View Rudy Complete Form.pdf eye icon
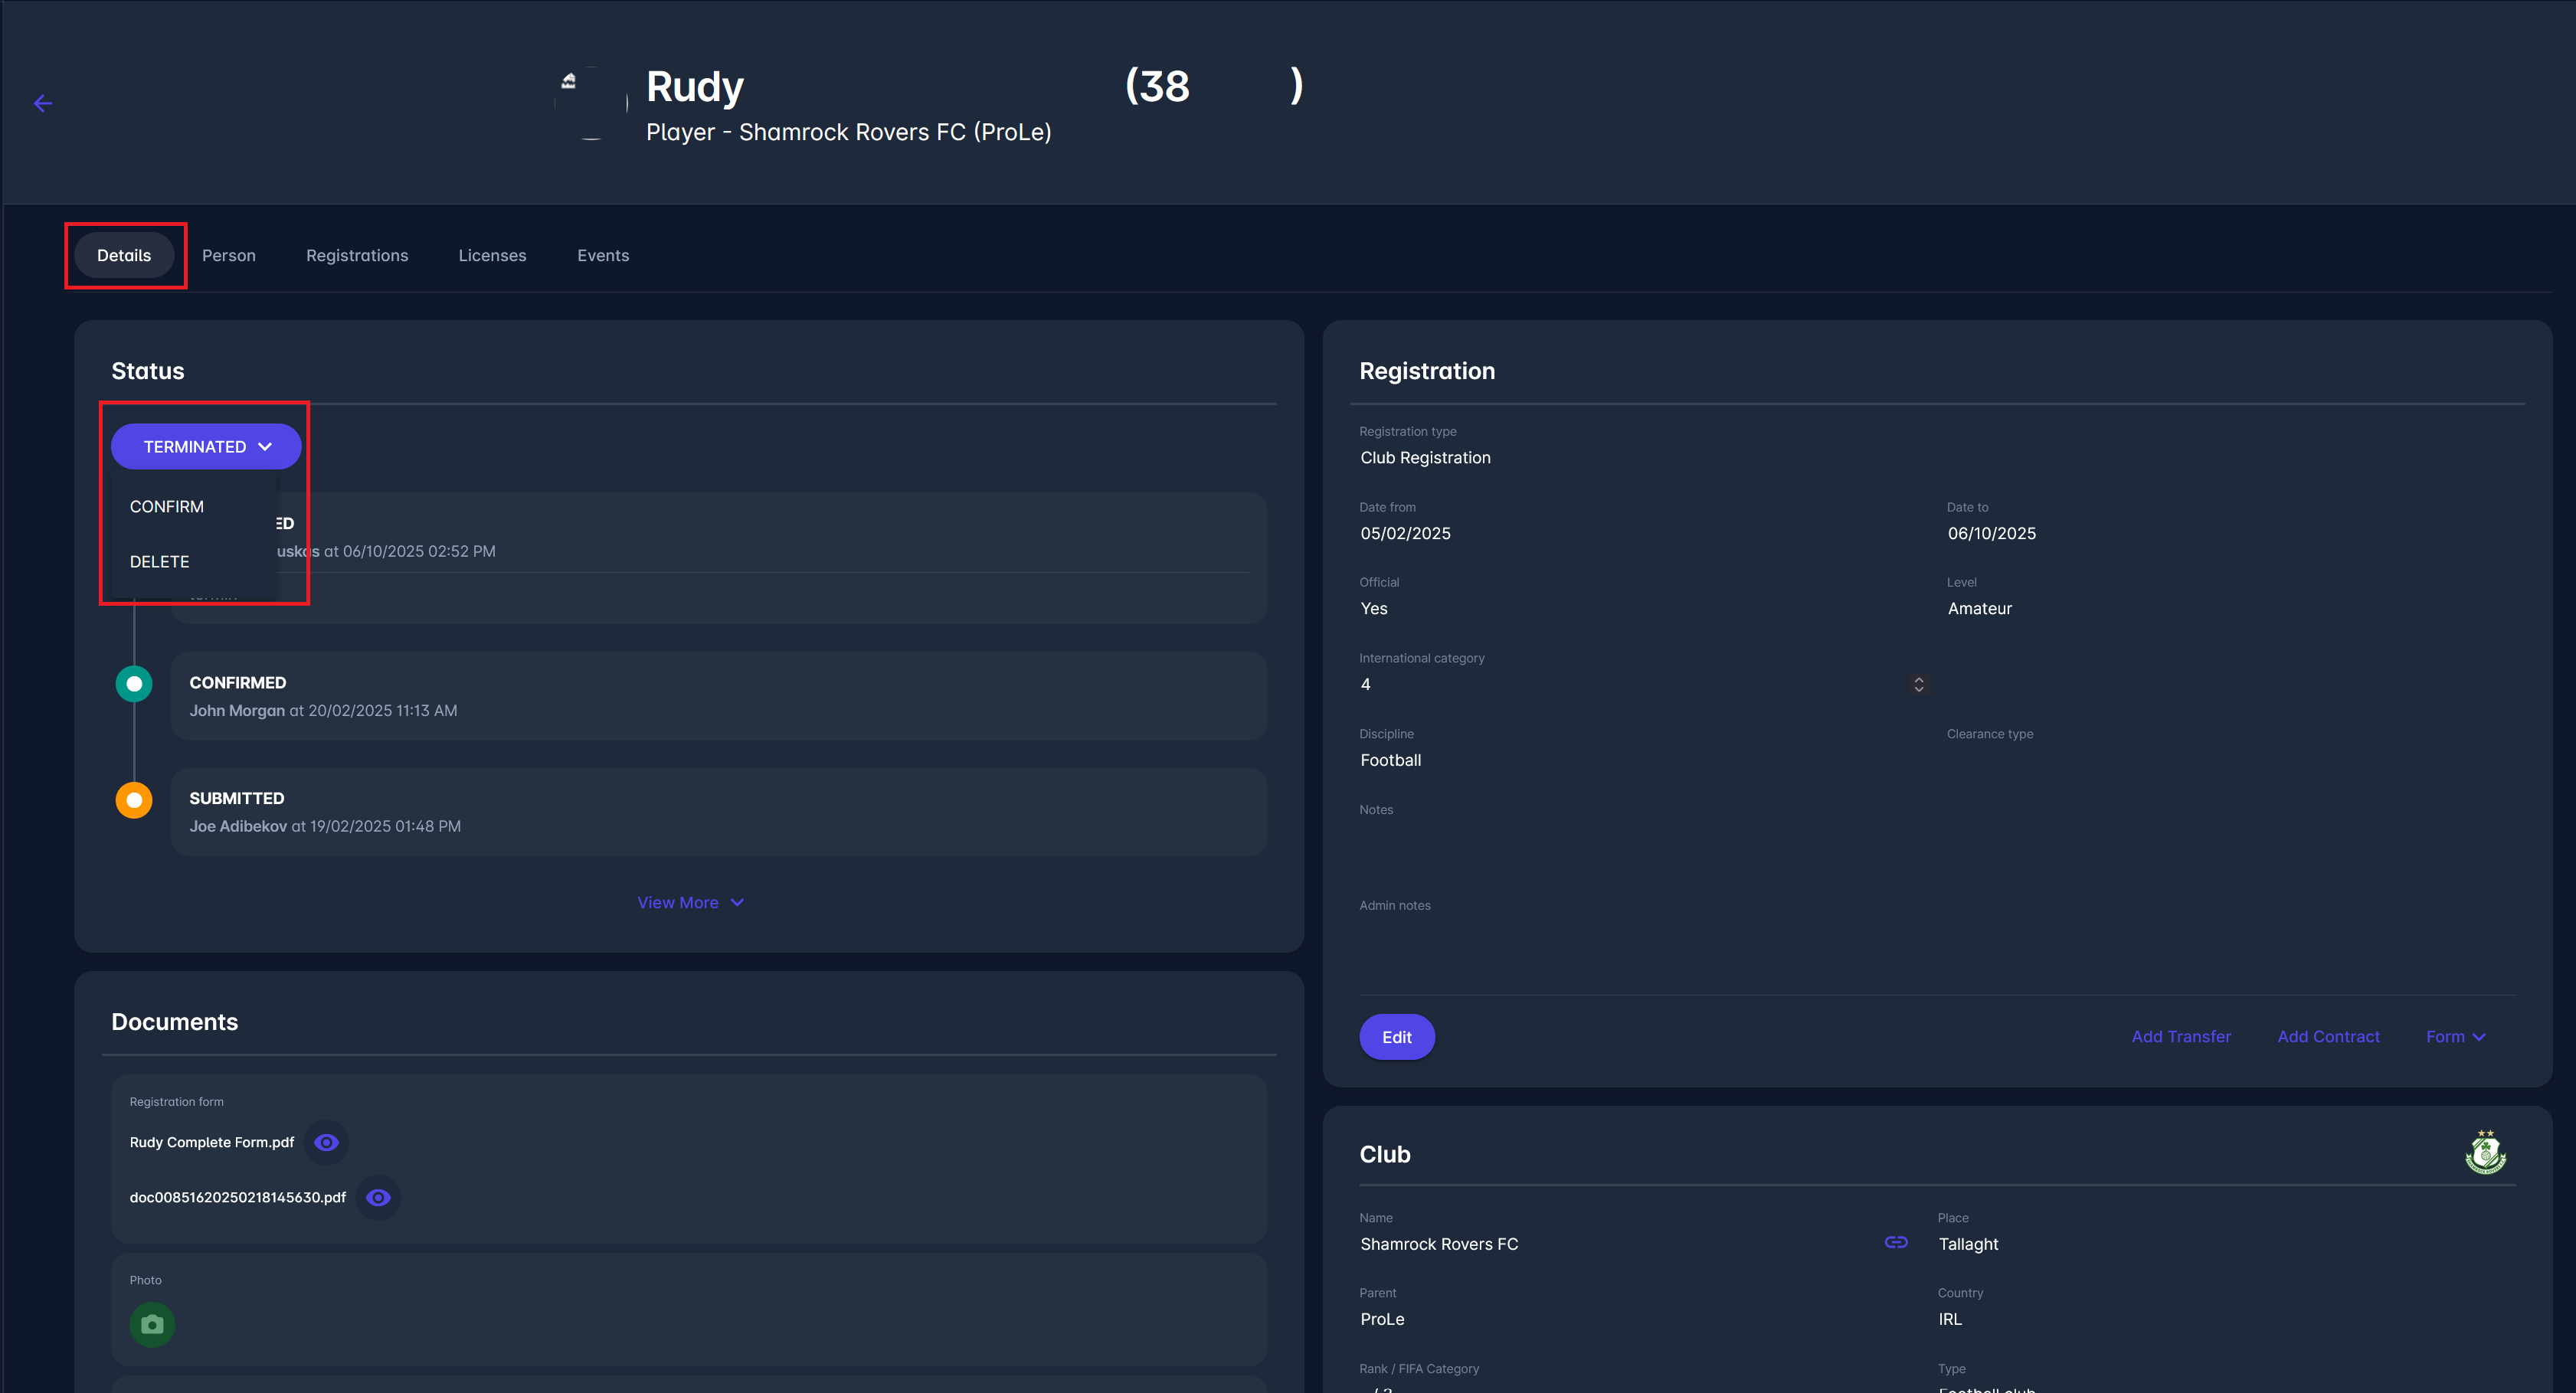The image size is (2576, 1393). [x=326, y=1142]
